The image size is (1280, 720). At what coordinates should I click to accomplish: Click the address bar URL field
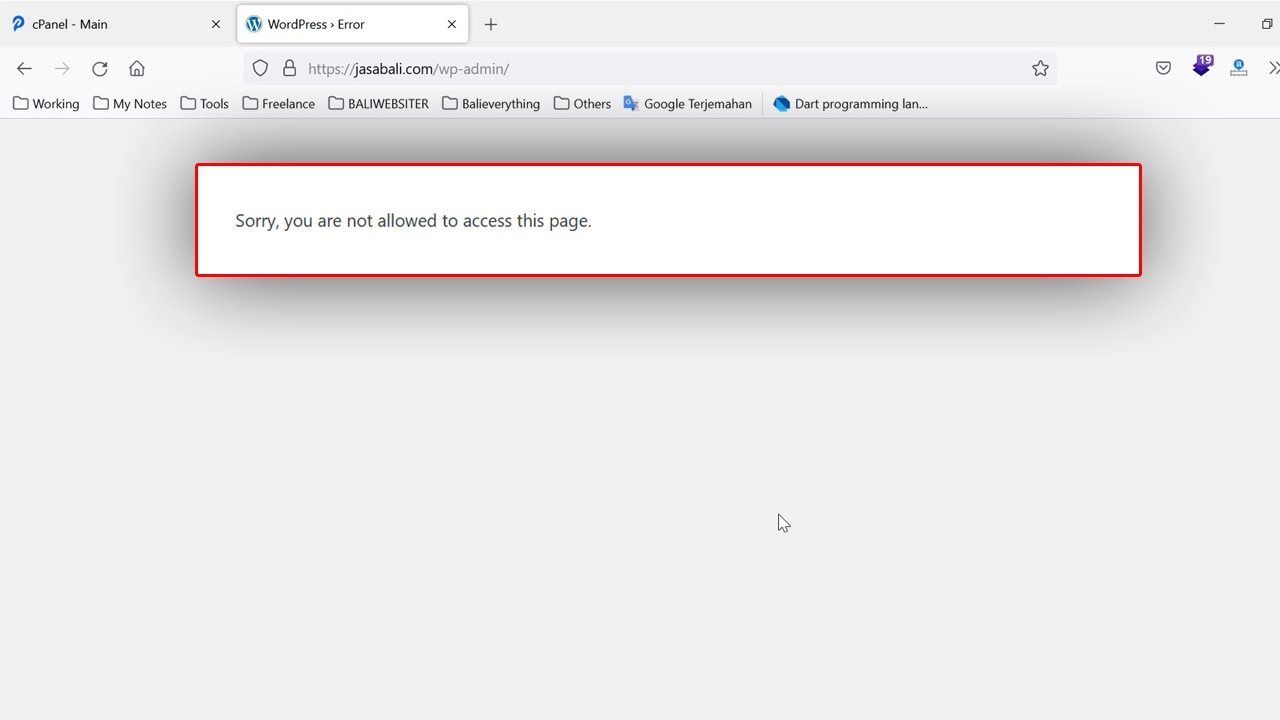coord(650,68)
